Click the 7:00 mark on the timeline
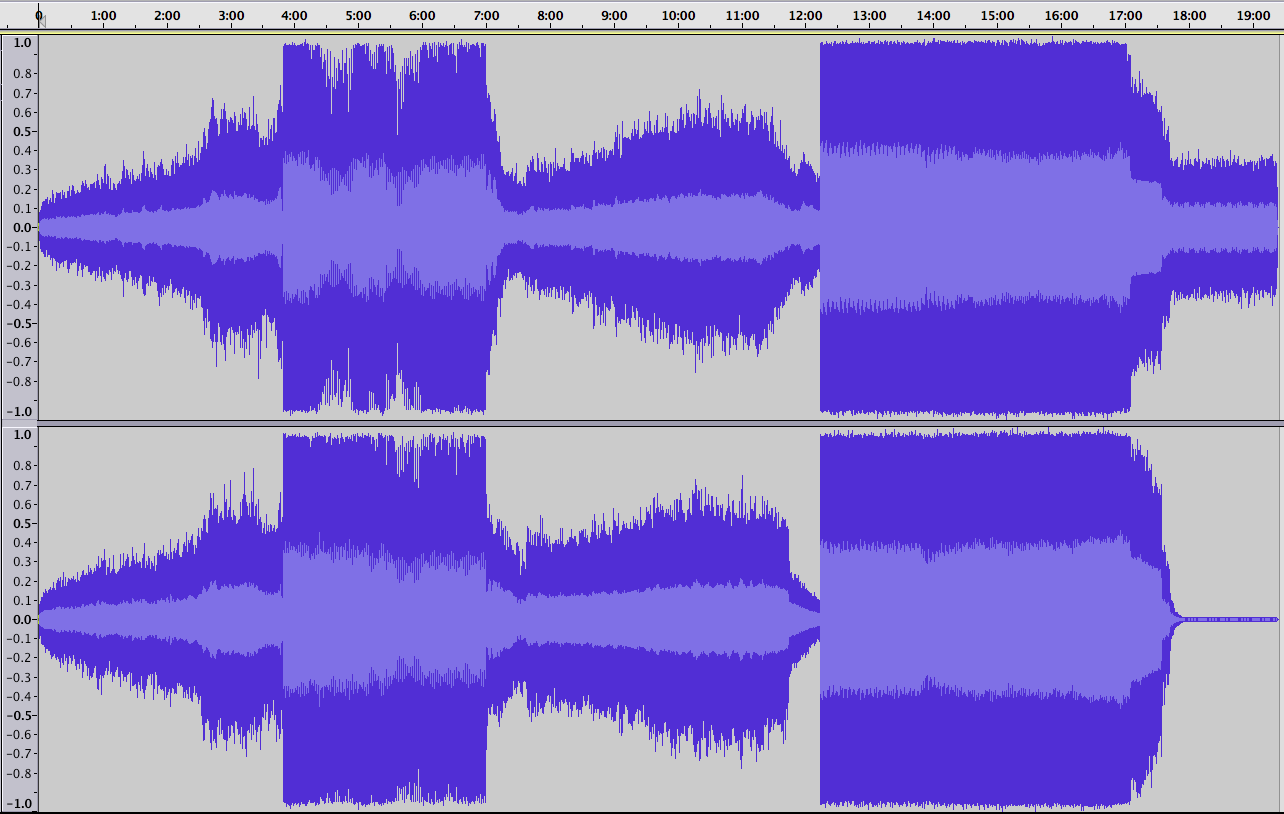1284x814 pixels. click(x=486, y=16)
